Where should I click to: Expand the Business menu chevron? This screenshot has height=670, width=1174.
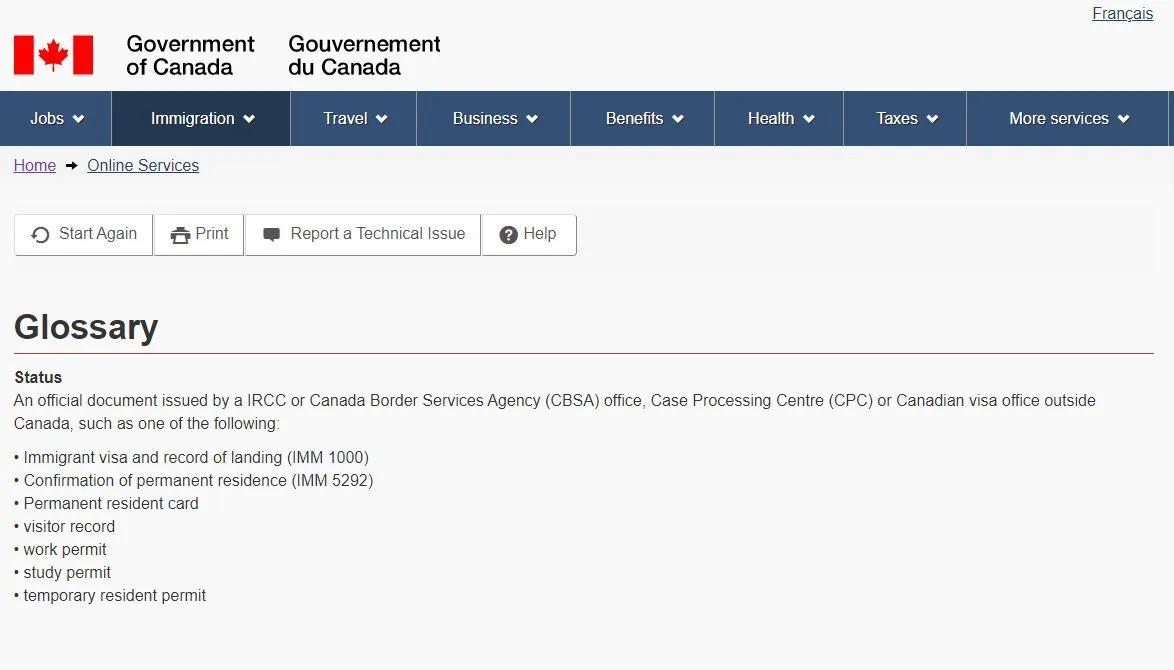[x=532, y=119]
